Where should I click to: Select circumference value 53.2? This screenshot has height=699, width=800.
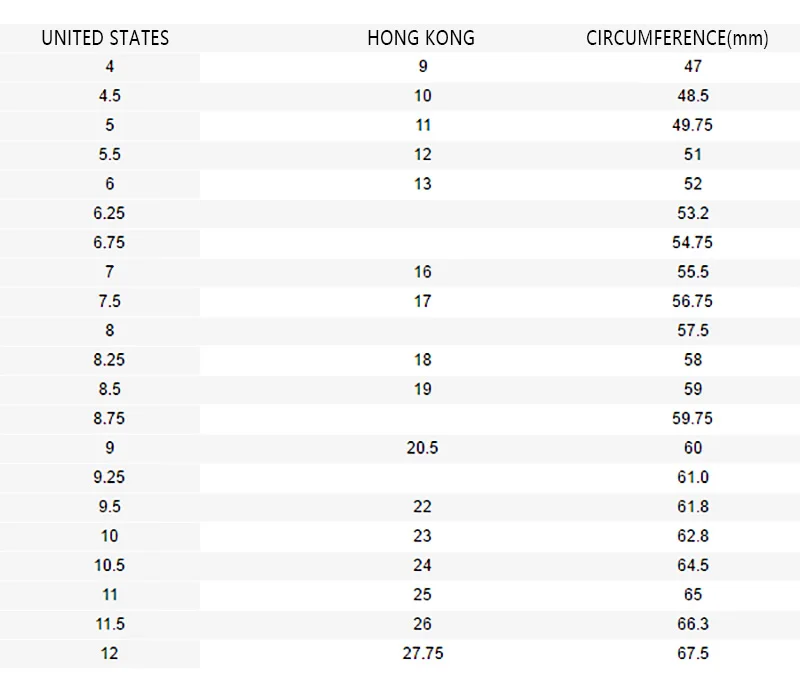692,213
